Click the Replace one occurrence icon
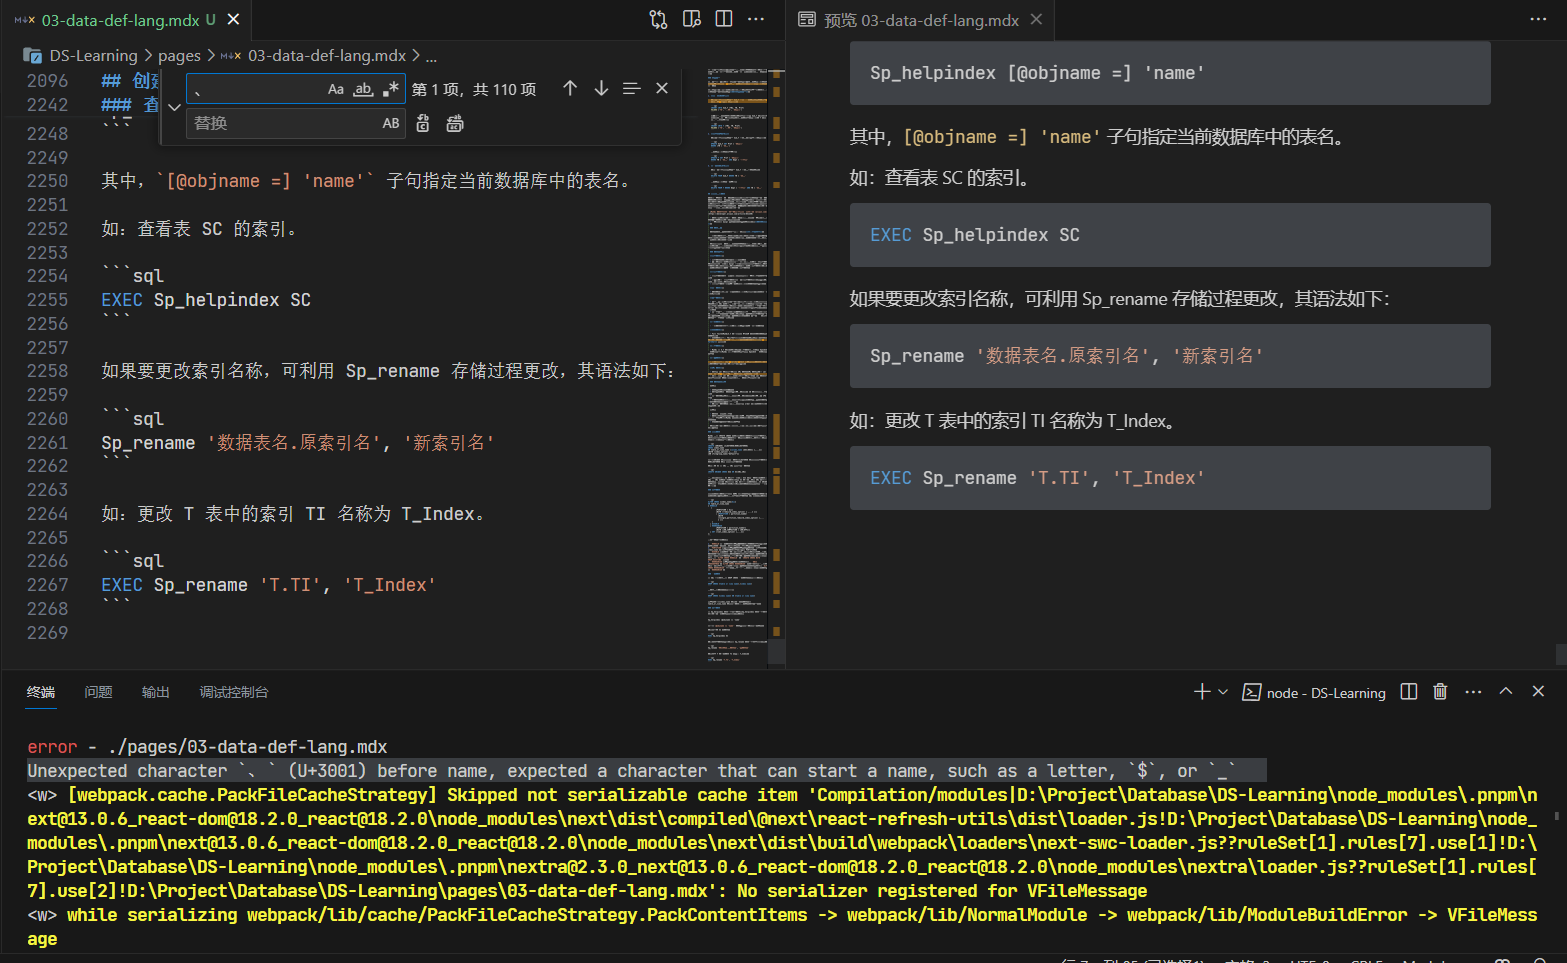Viewport: 1567px width, 963px height. (x=422, y=123)
